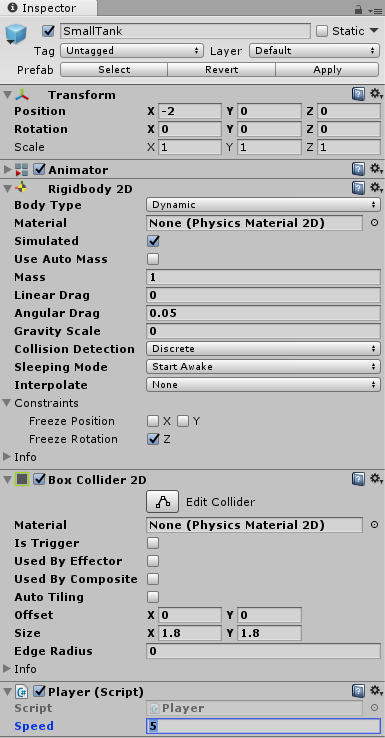Click the Edit Collider shape icon button
Image resolution: width=385 pixels, height=738 pixels.
pyautogui.click(x=162, y=502)
